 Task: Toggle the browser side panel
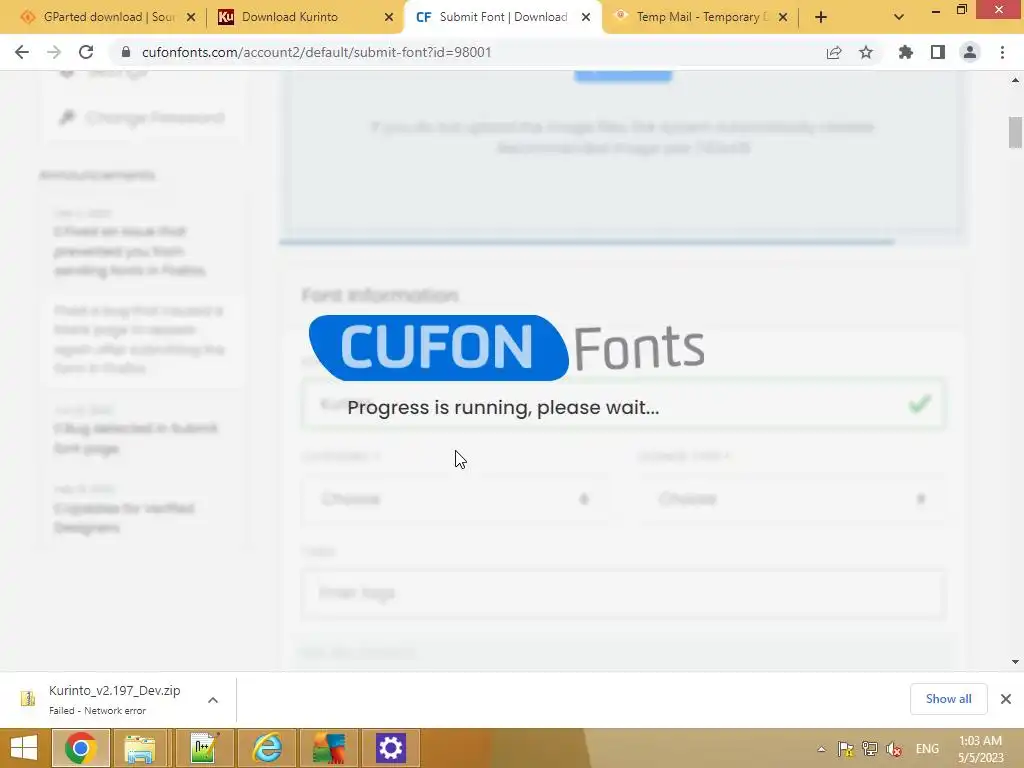tap(938, 52)
